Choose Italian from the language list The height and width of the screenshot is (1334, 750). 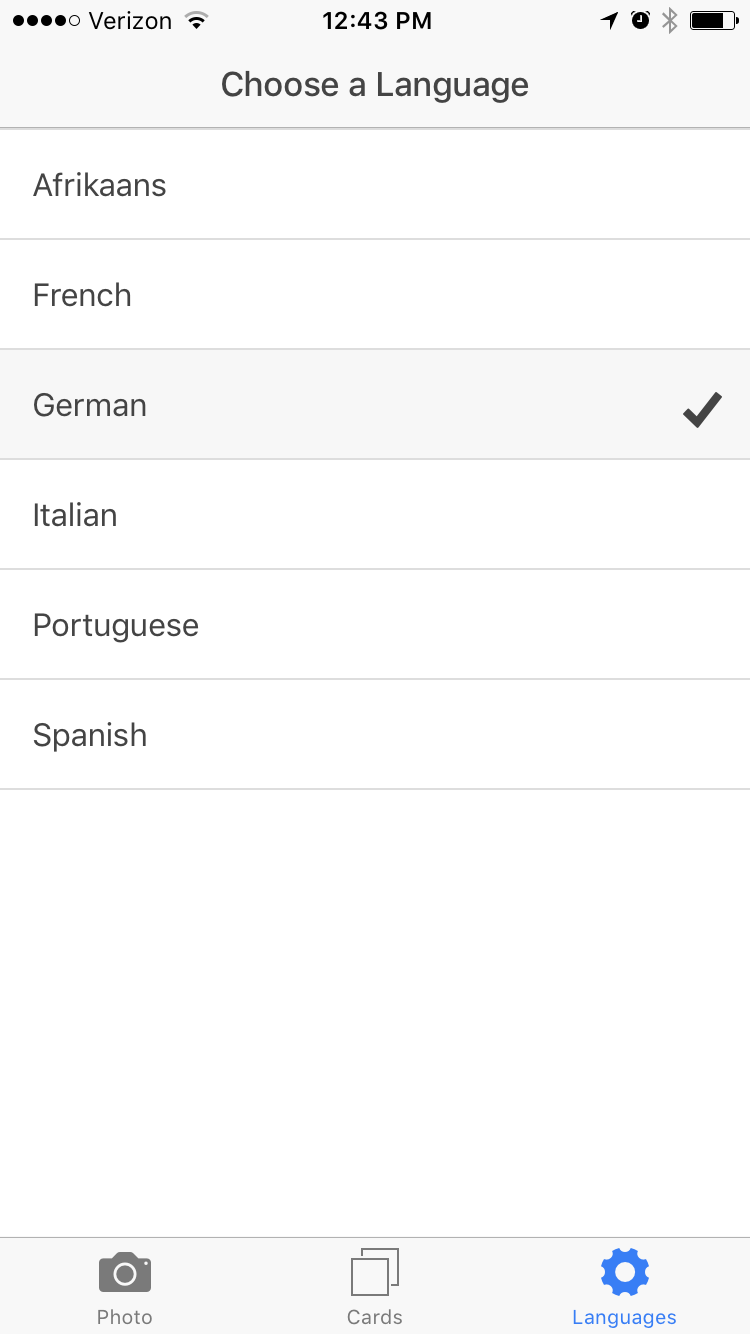click(x=375, y=515)
